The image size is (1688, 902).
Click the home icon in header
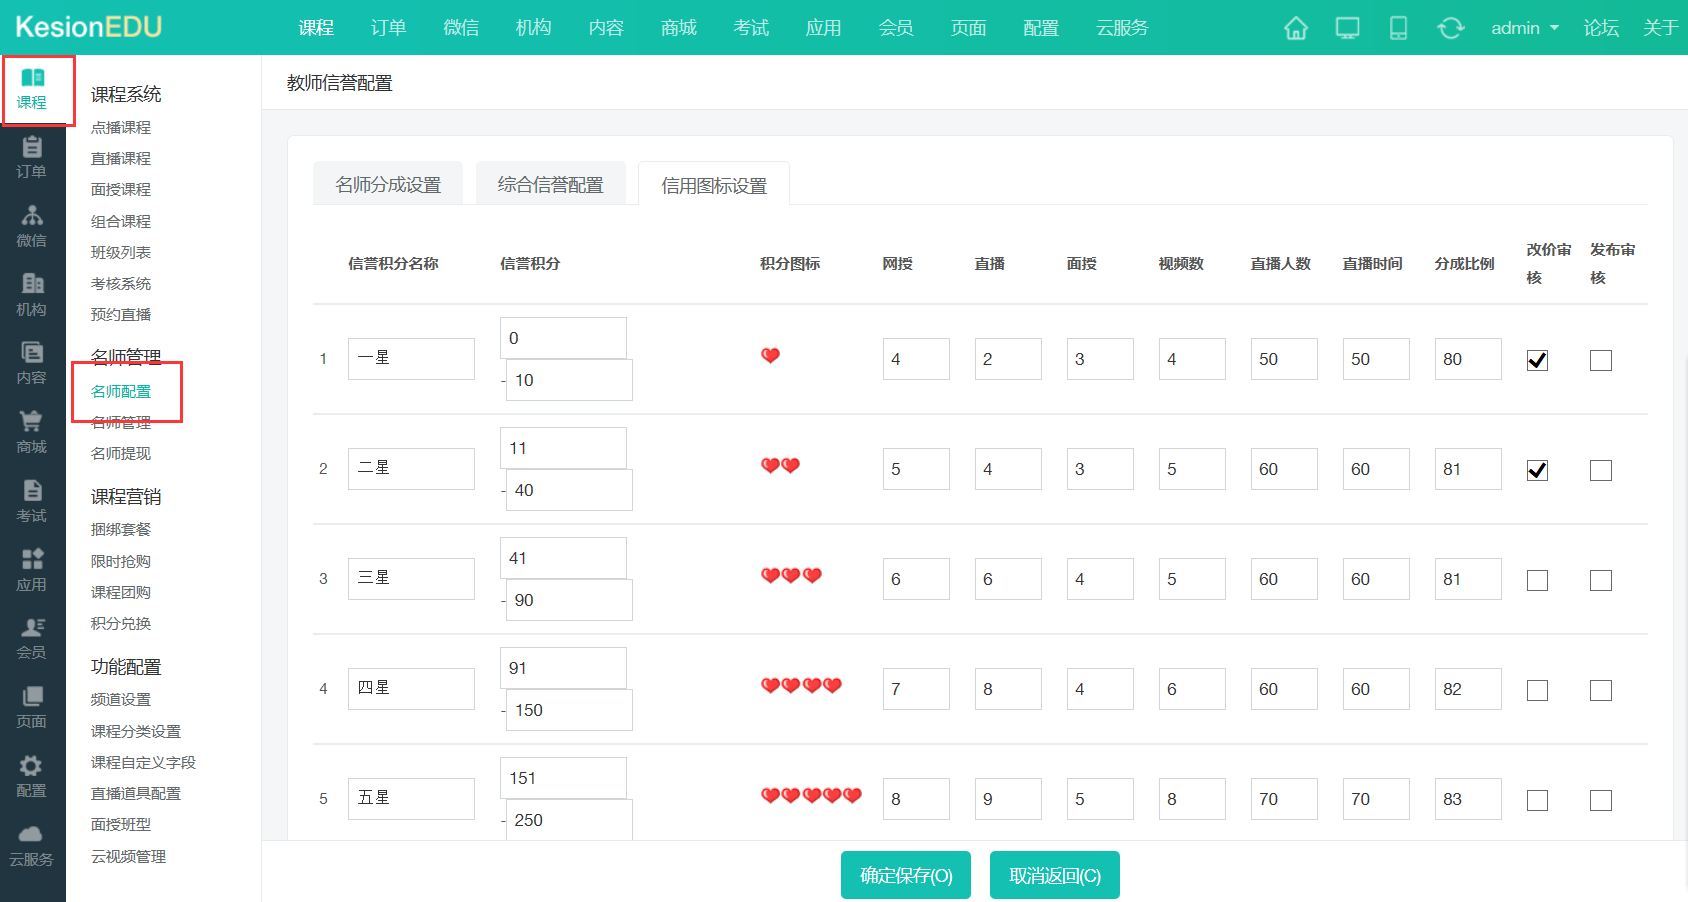coord(1295,28)
